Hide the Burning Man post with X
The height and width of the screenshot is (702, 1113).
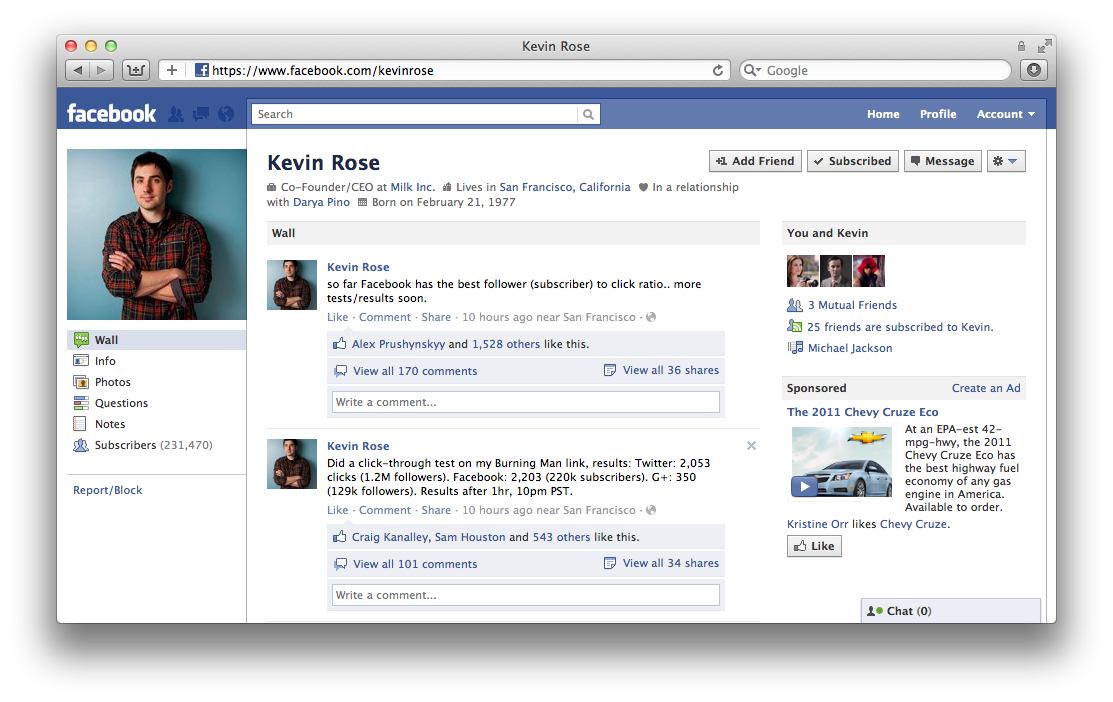pos(751,446)
